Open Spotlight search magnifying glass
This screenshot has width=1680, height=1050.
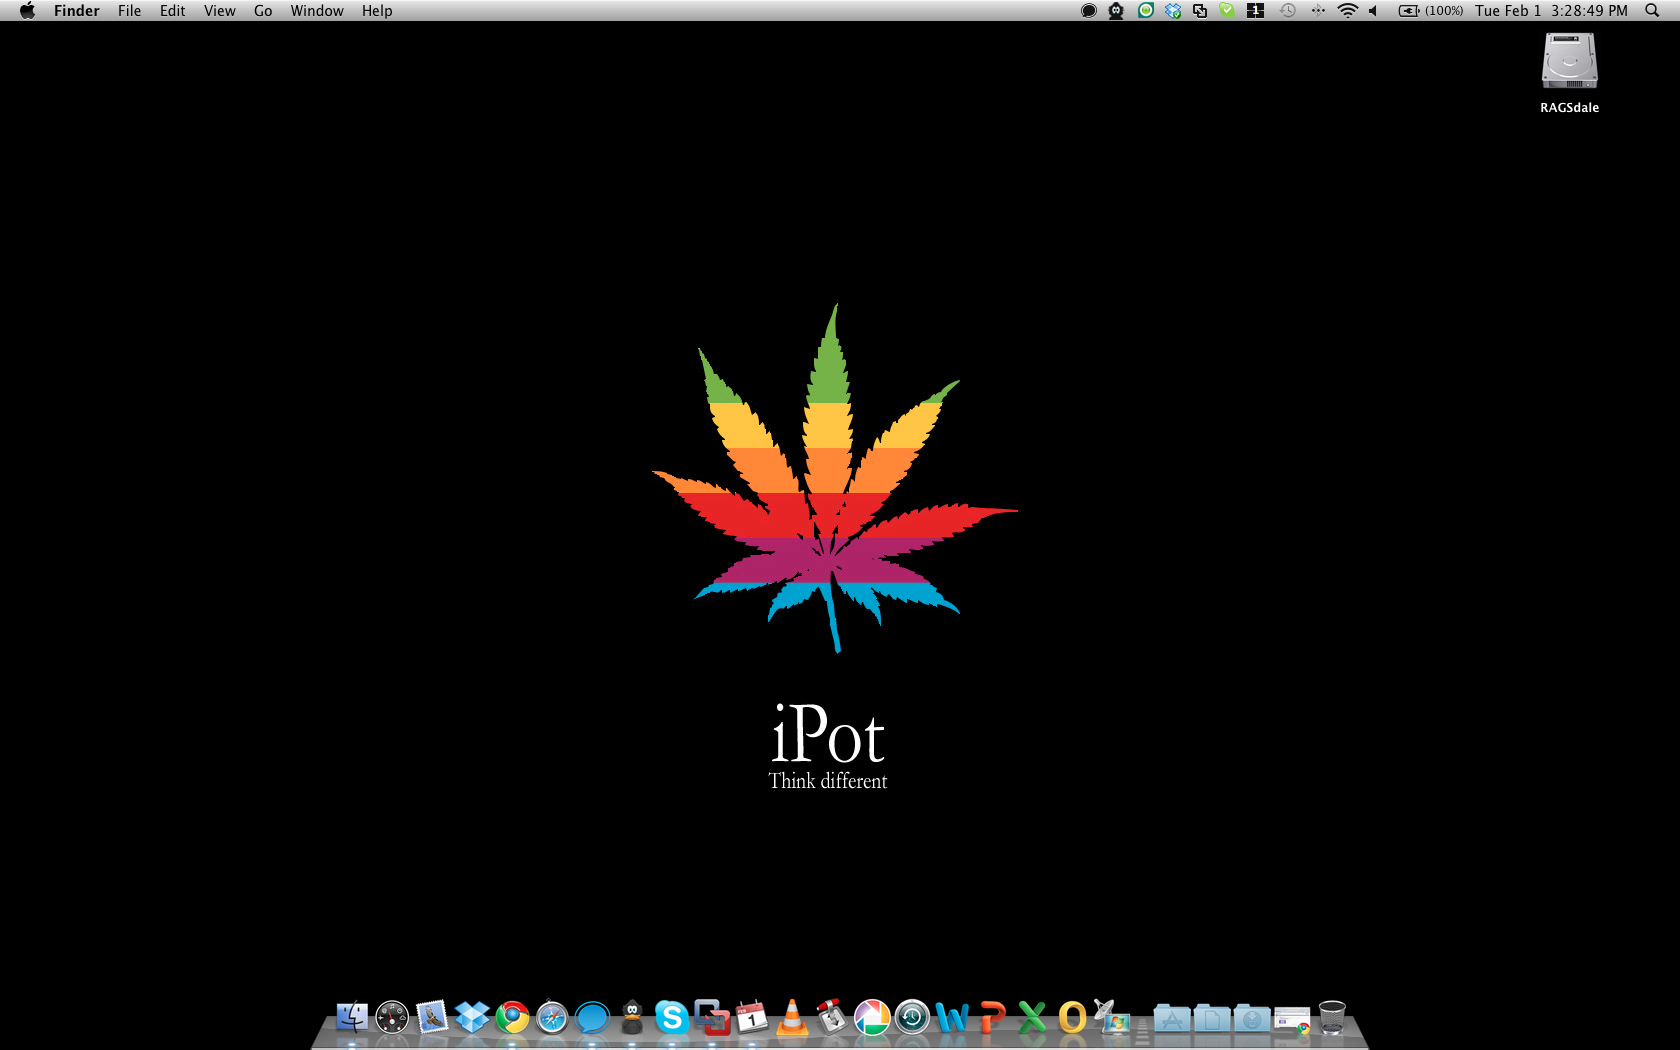pyautogui.click(x=1652, y=10)
